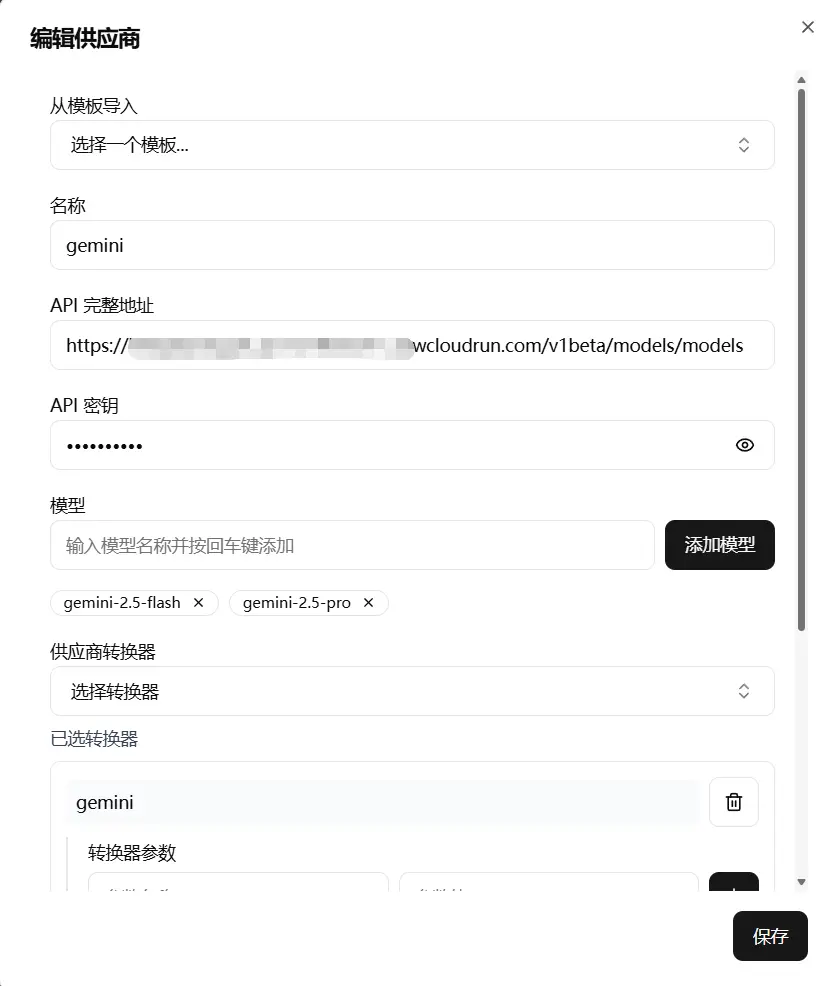This screenshot has width=835, height=986.
Task: Click the scrollbar up arrow
Action: click(x=801, y=80)
